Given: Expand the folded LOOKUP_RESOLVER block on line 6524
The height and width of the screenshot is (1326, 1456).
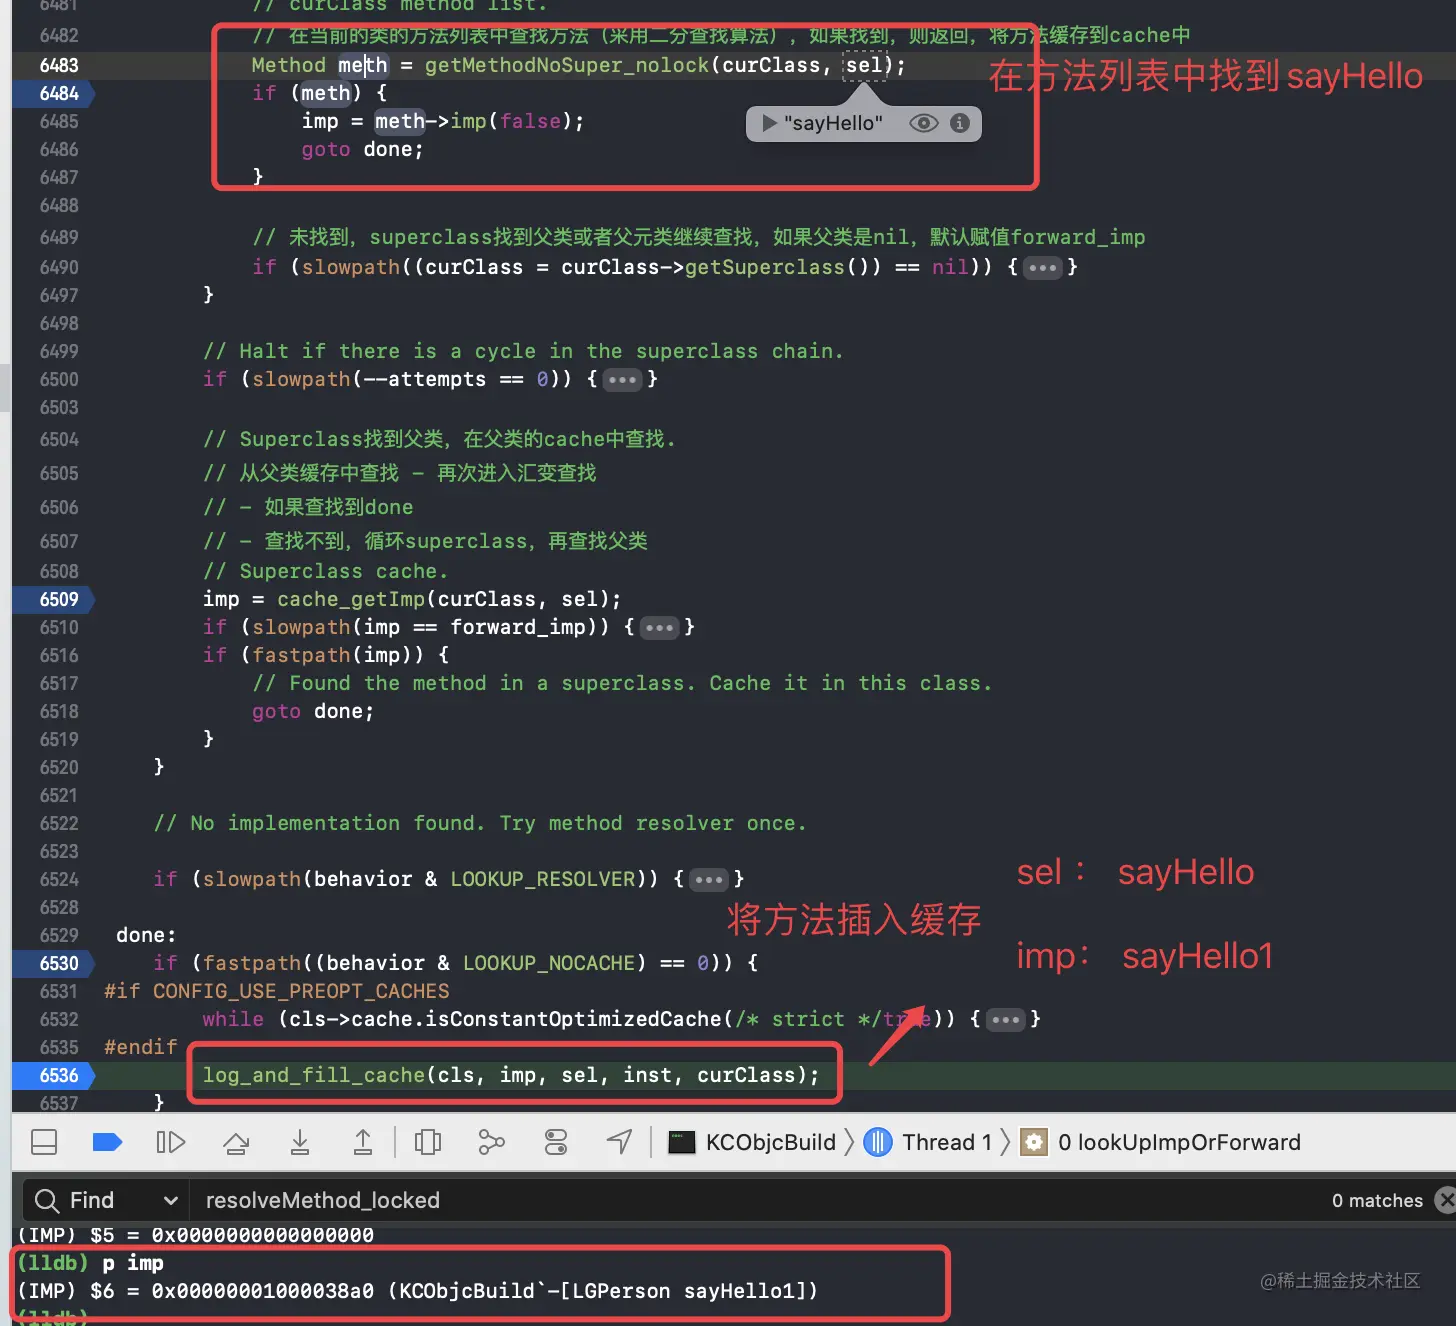Looking at the screenshot, I should click(x=709, y=880).
